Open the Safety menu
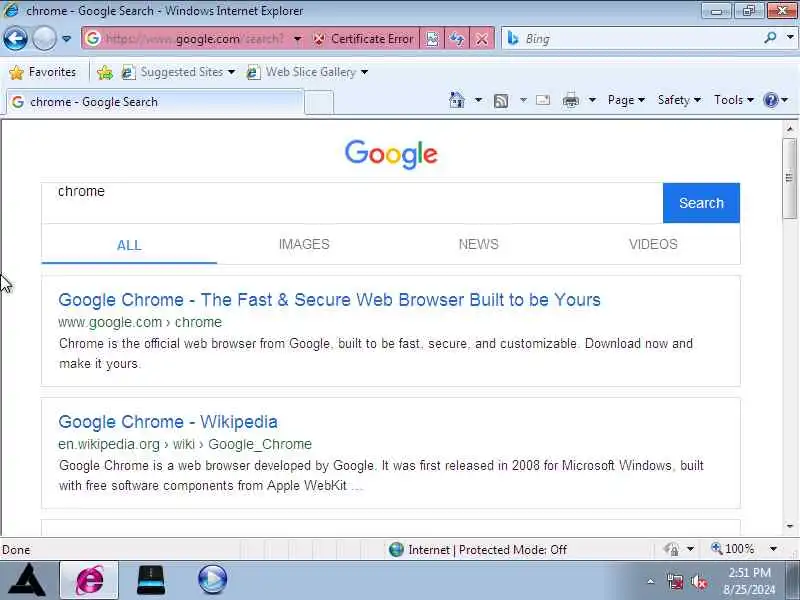The width and height of the screenshot is (800, 600). 679,100
